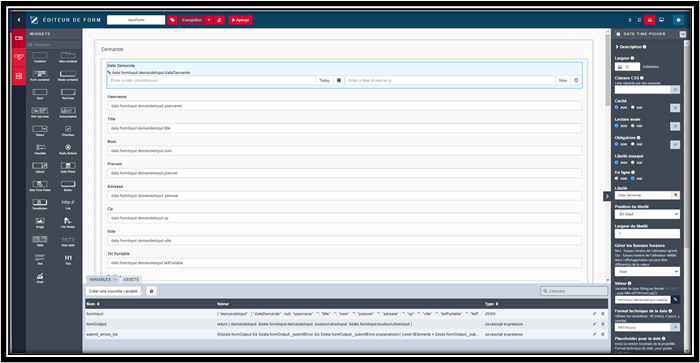Pick the Date Picker widget
Screen dimensions: 700x363
[x=68, y=167]
